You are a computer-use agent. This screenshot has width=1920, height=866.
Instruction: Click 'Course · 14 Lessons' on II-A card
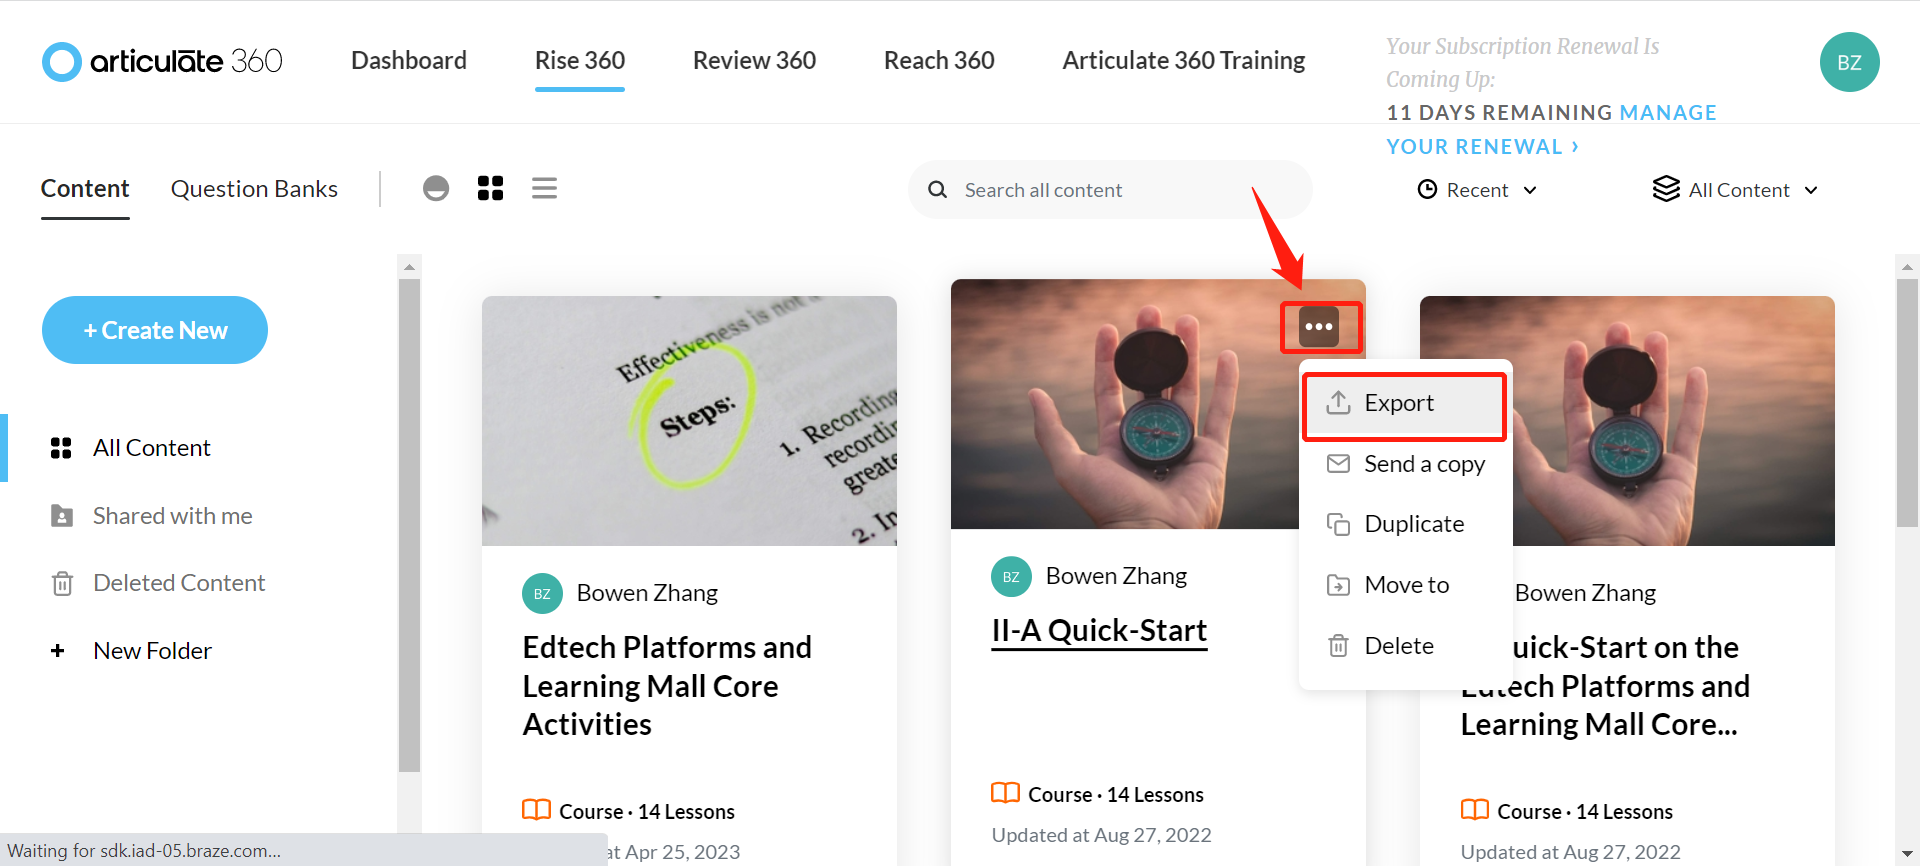click(1115, 795)
